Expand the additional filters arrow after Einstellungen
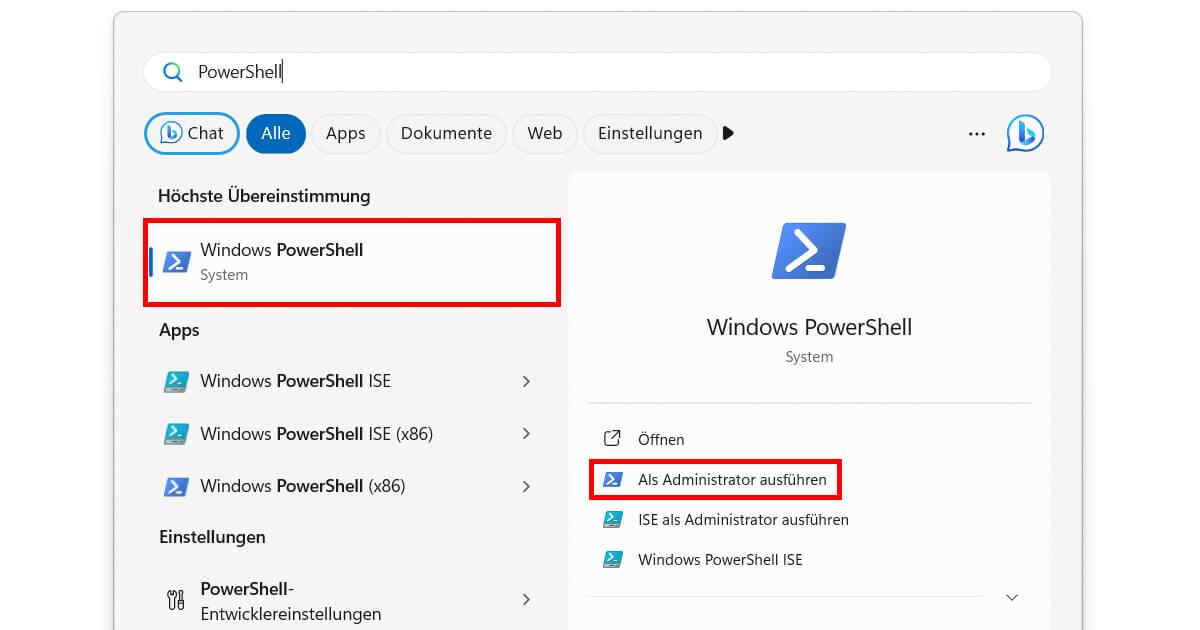Viewport: 1200px width, 630px height. point(728,133)
